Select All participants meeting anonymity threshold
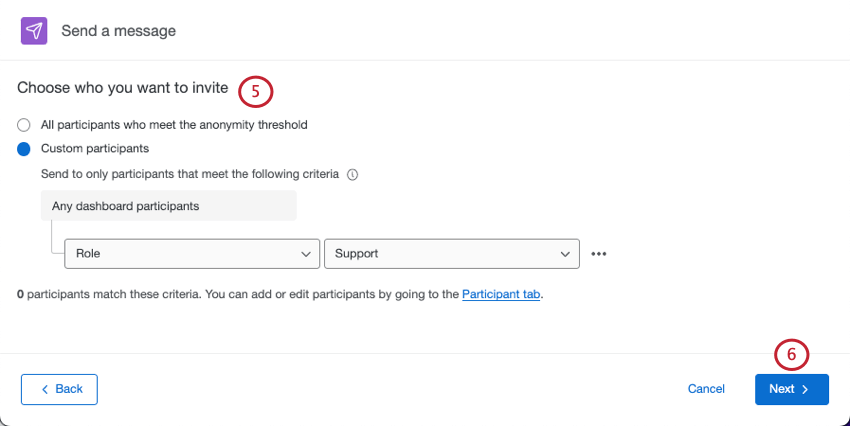 (24, 125)
